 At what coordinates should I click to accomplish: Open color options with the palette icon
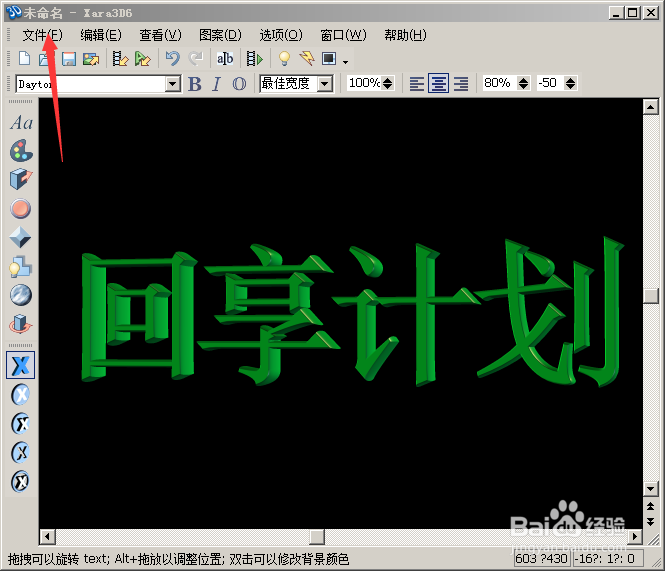[21, 151]
